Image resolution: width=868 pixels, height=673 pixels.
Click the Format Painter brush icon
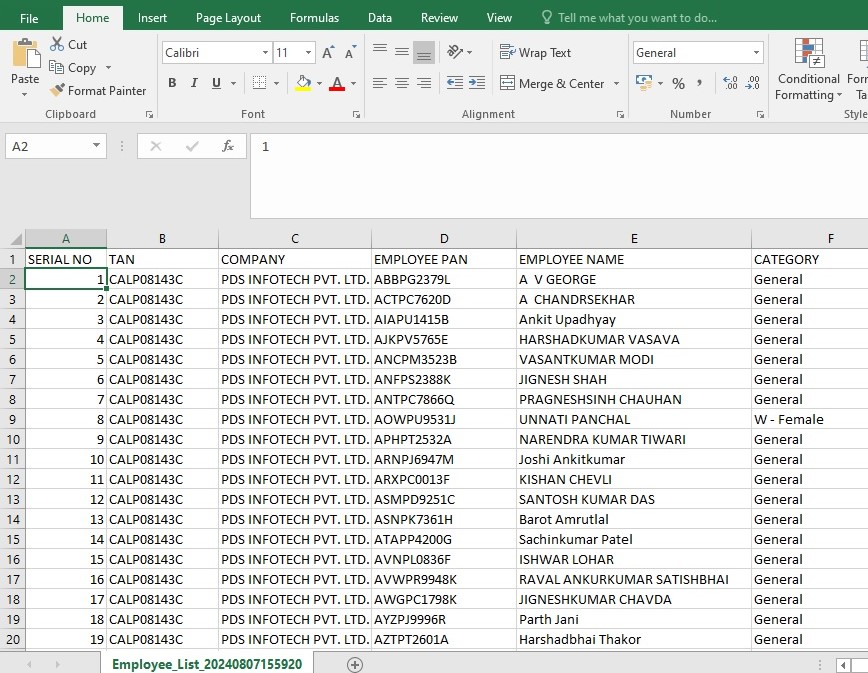(x=57, y=90)
